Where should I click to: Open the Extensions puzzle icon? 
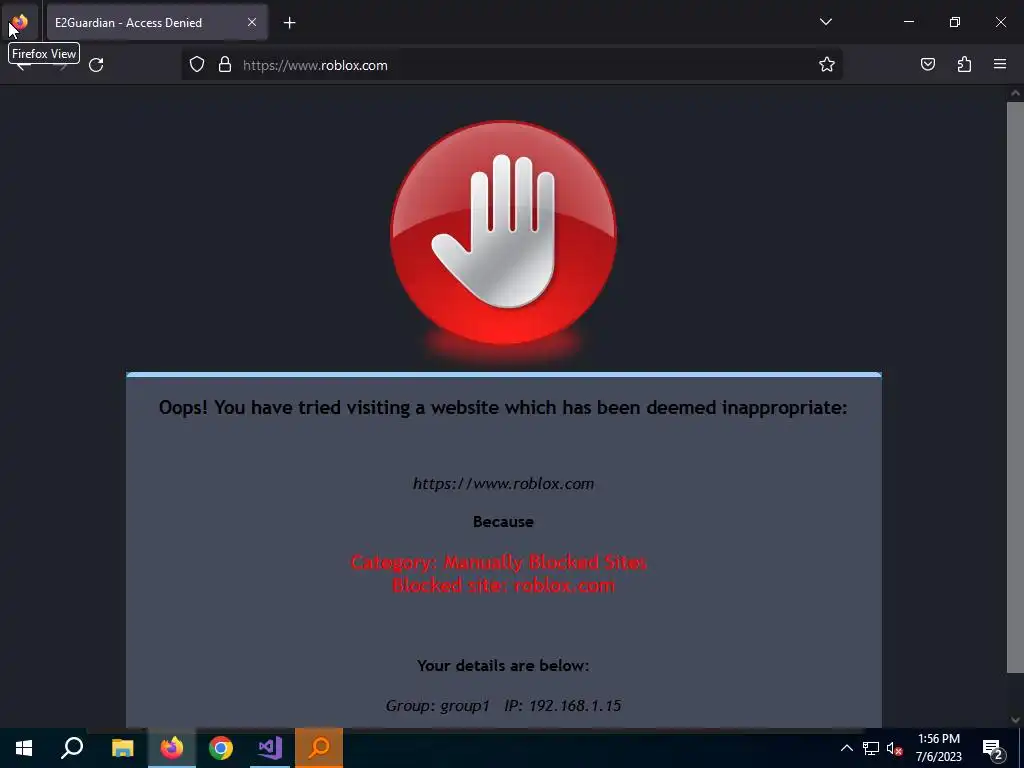964,65
